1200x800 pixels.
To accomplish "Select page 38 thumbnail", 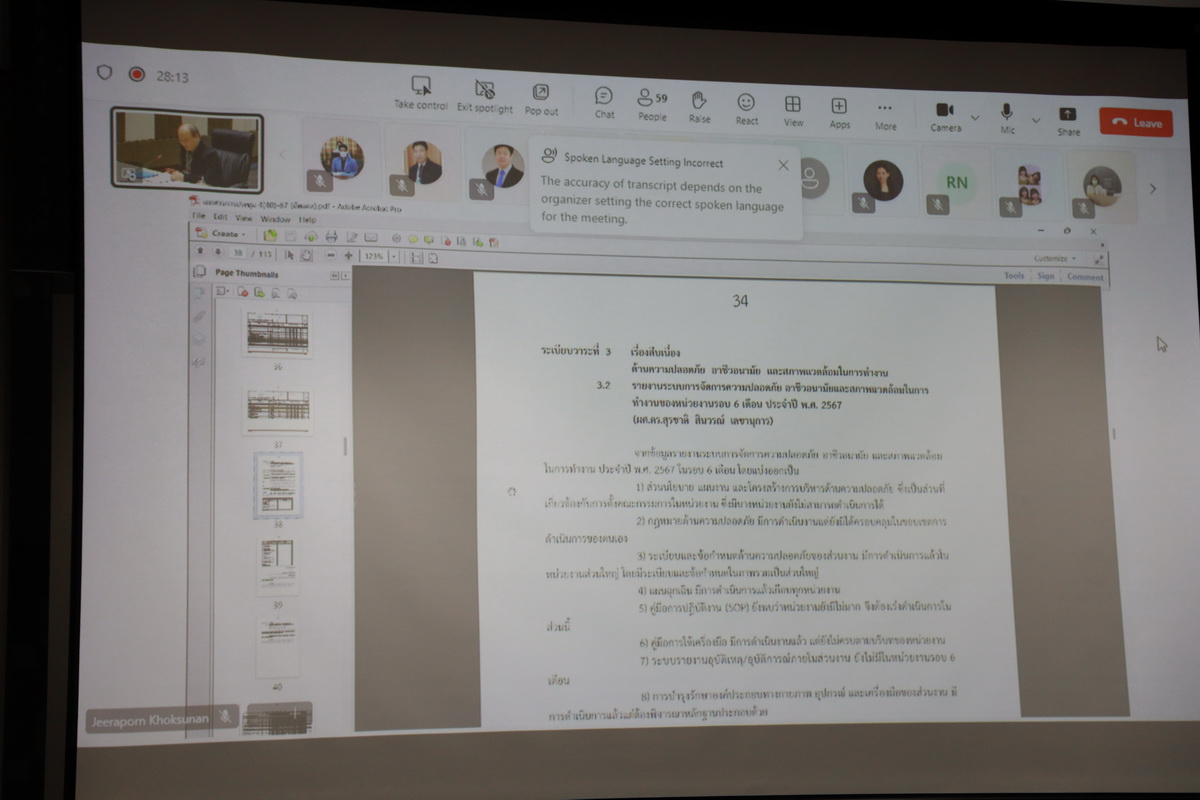I will [x=277, y=485].
